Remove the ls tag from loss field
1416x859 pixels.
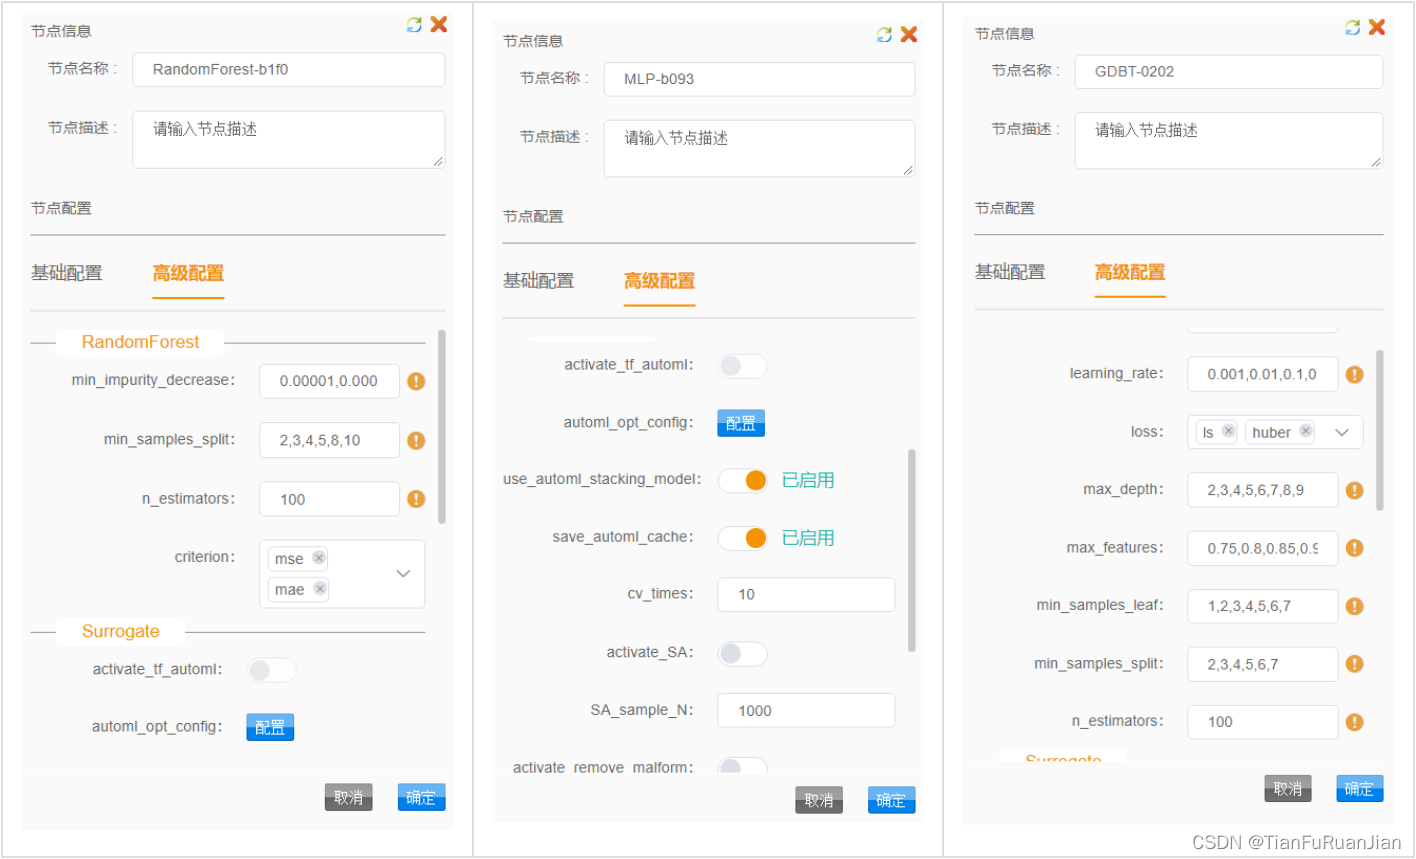[x=1227, y=431]
